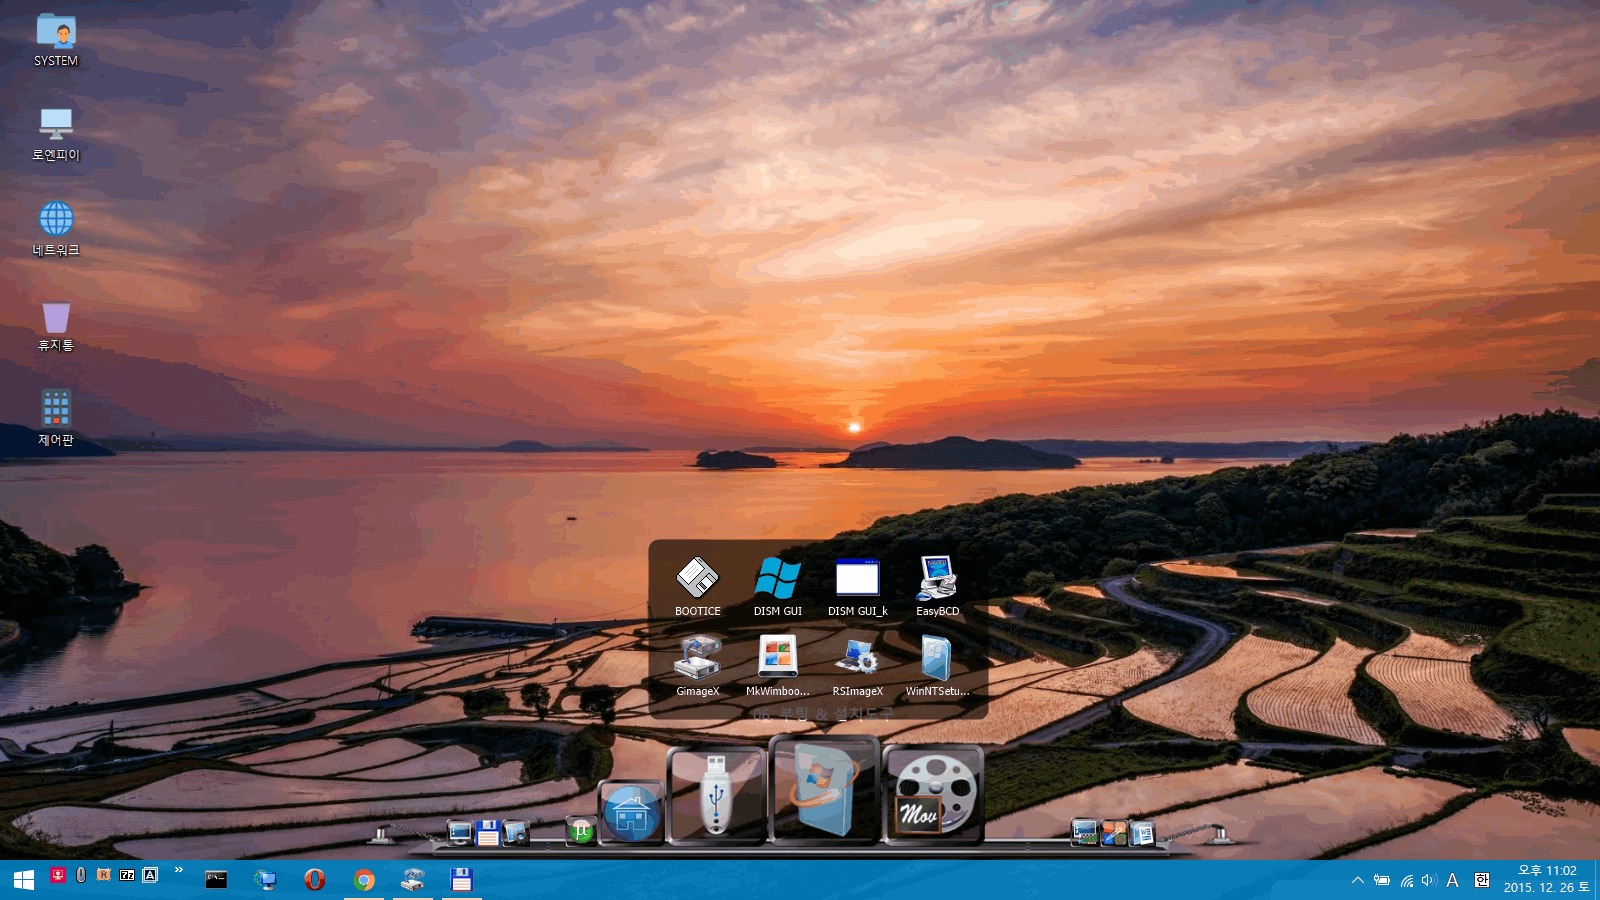Open the Windows Start button
This screenshot has height=900, width=1600.
(24, 880)
